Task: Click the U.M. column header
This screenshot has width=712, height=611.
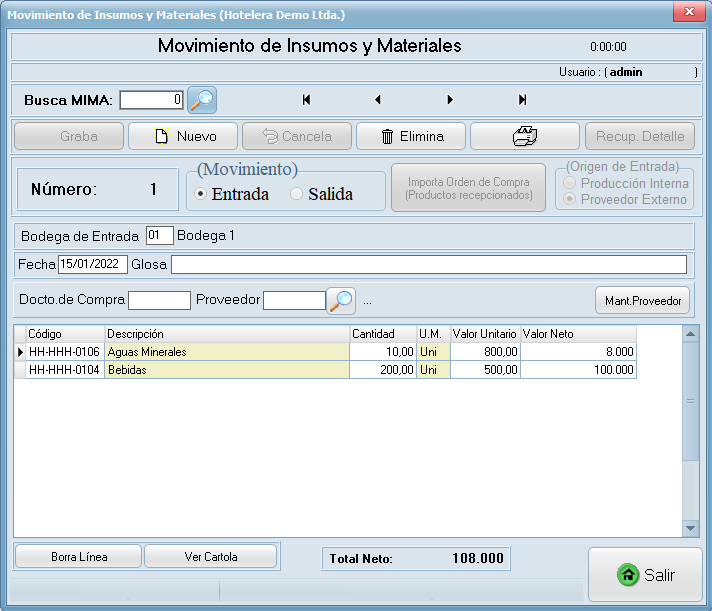Action: pos(434,334)
